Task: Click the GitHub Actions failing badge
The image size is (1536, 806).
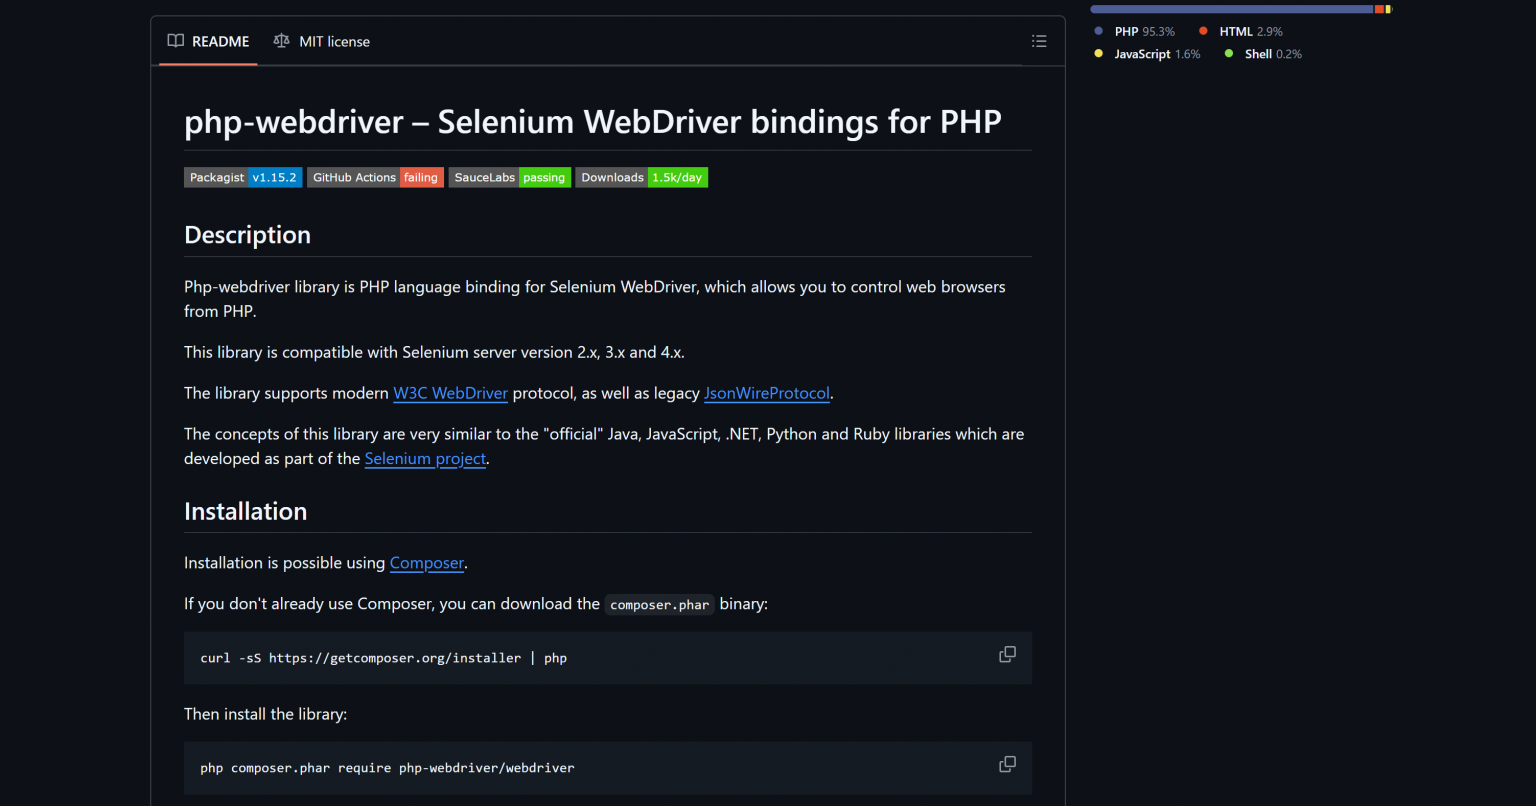Action: coord(375,177)
